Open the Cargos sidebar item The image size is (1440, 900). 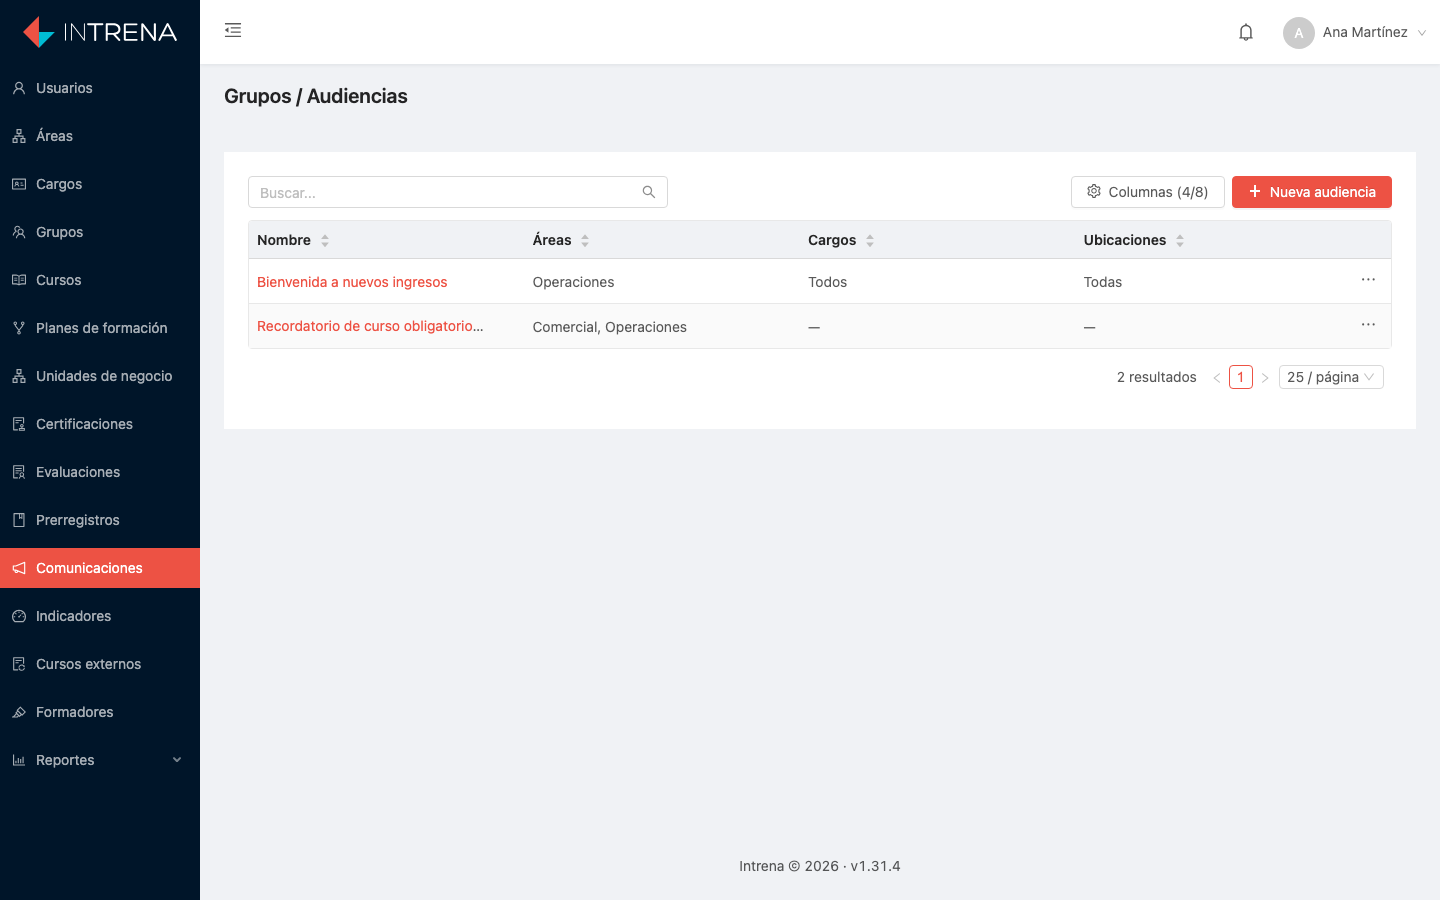pos(100,184)
